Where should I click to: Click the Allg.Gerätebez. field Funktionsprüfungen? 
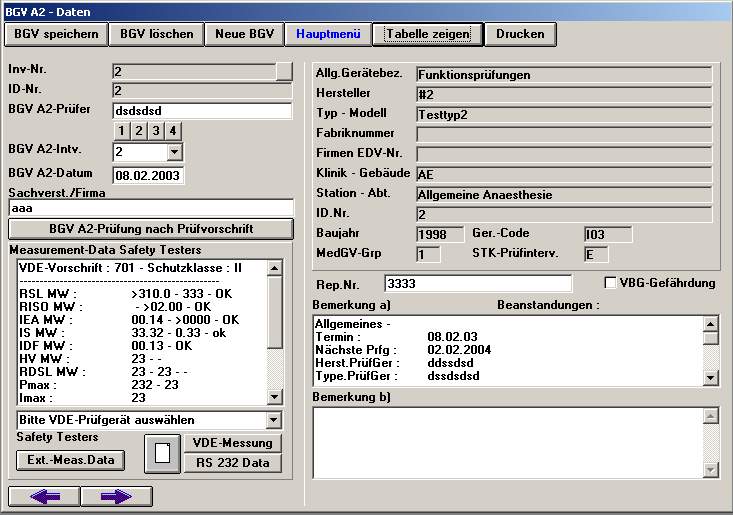tap(564, 75)
